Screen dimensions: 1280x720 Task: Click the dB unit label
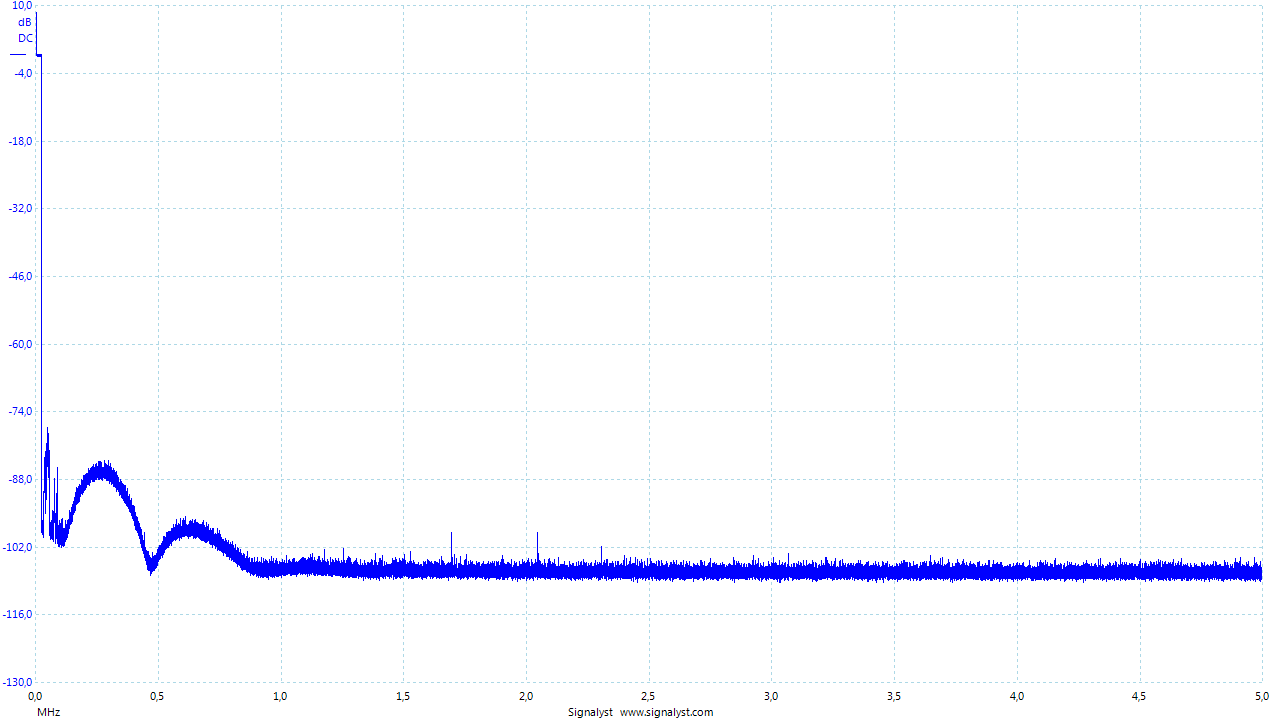tap(25, 22)
